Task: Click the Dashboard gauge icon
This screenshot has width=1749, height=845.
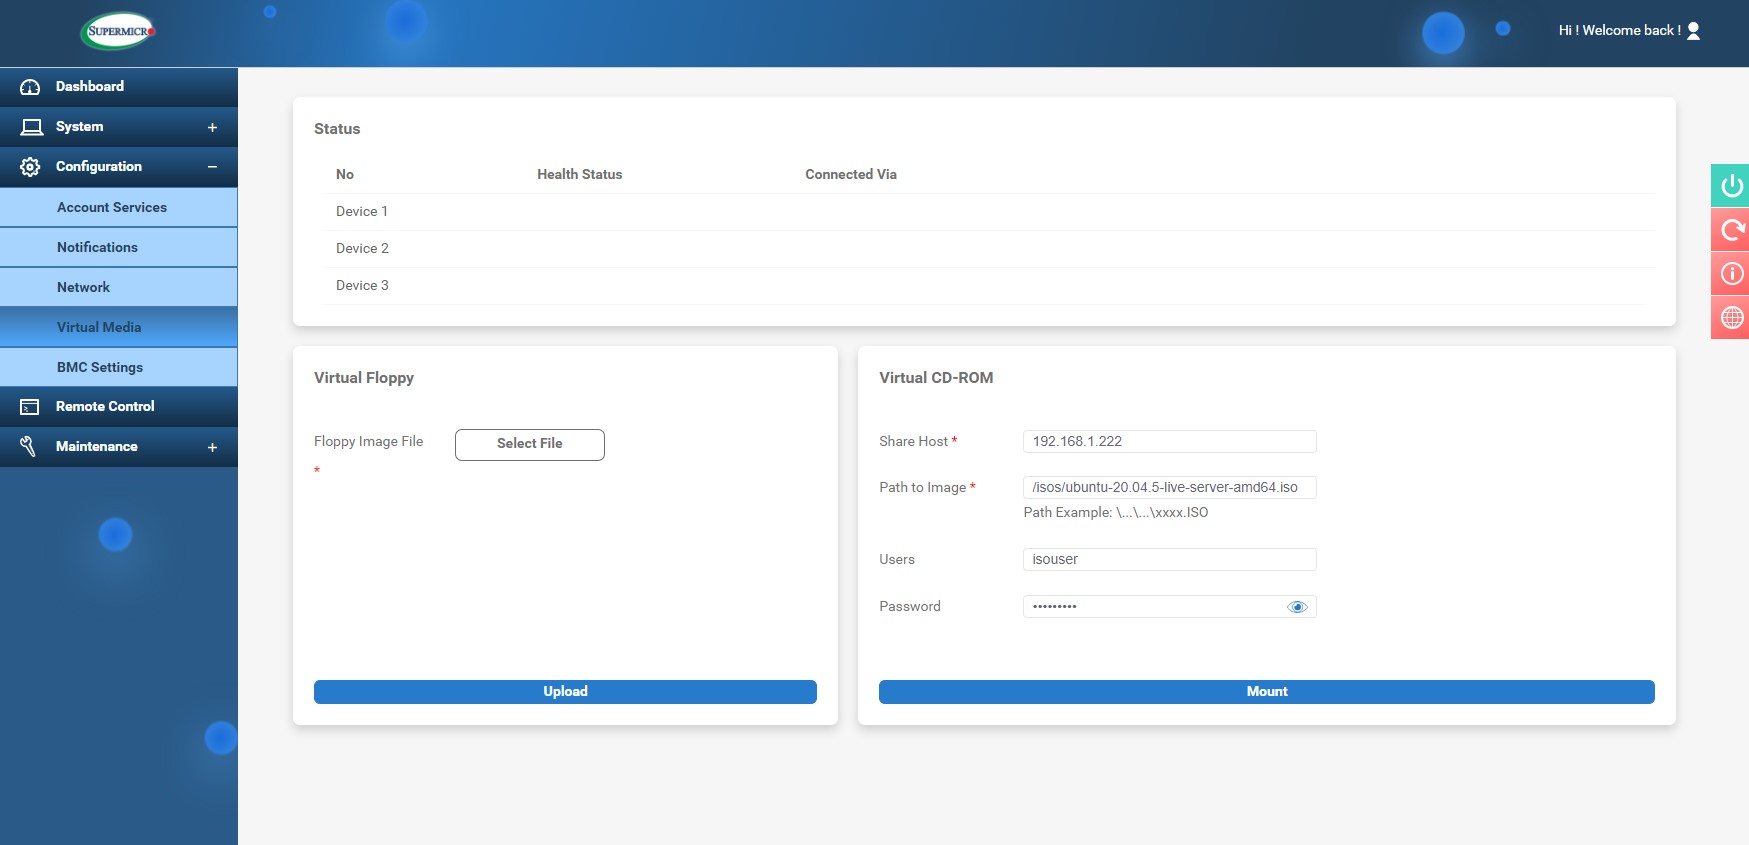Action: tap(30, 87)
